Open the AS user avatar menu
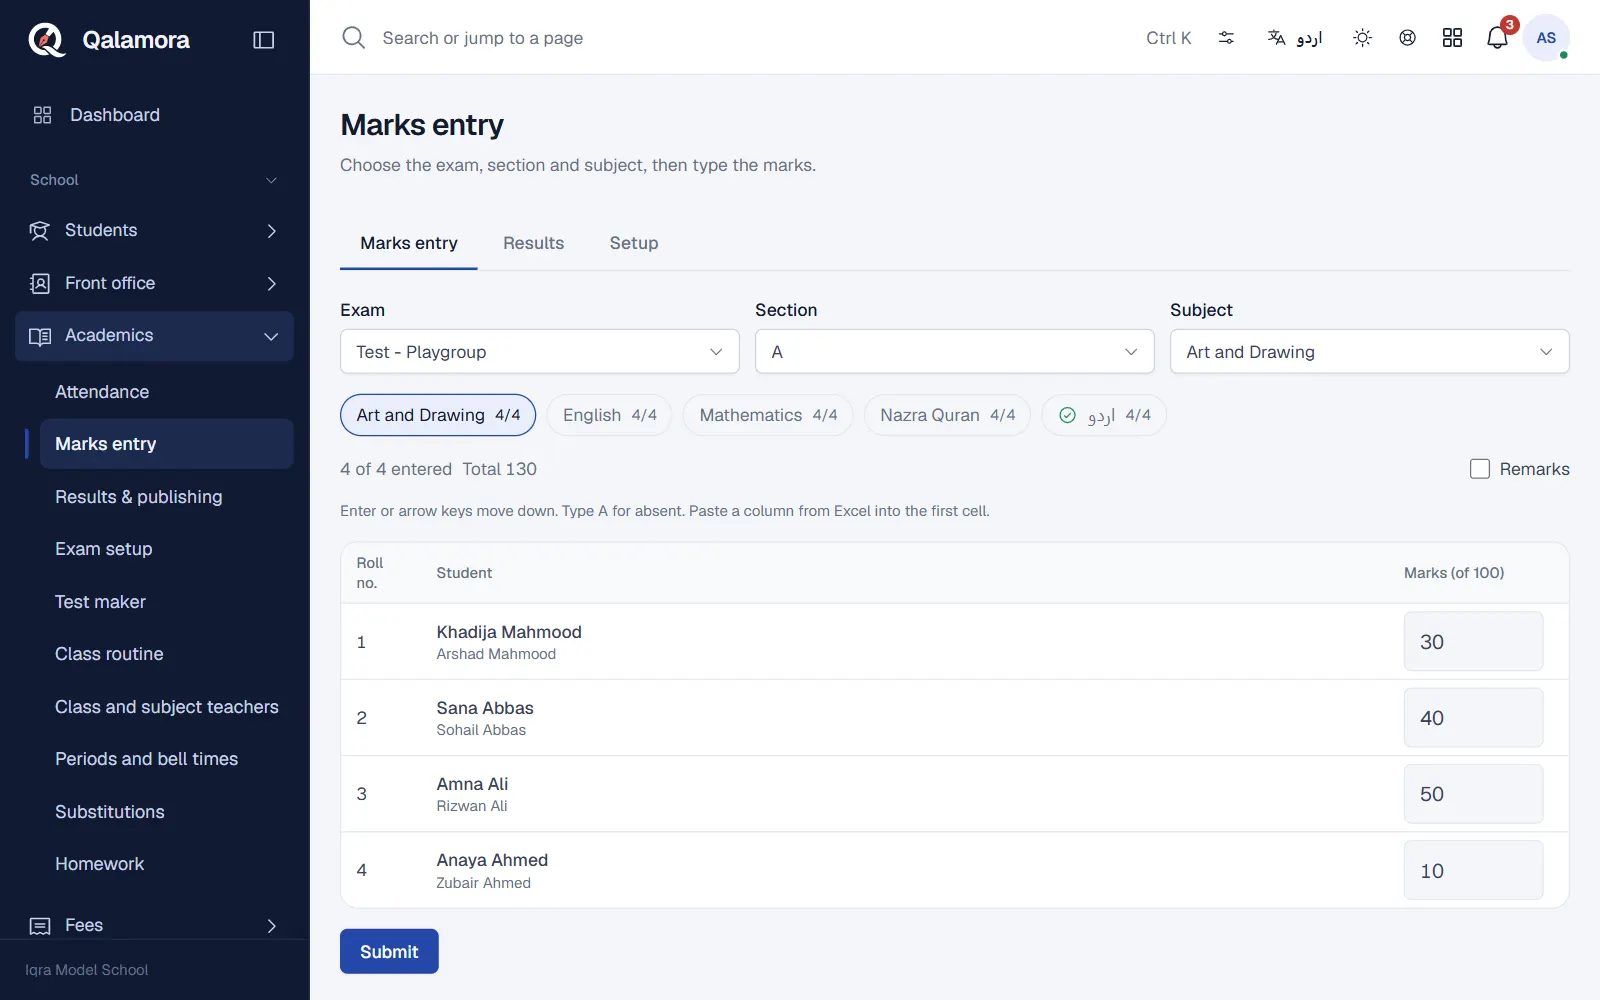The height and width of the screenshot is (1000, 1600). click(x=1546, y=38)
